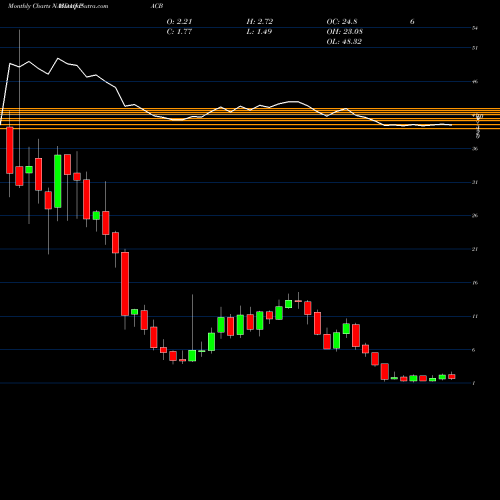Click the price axis label 1

click(x=474, y=383)
